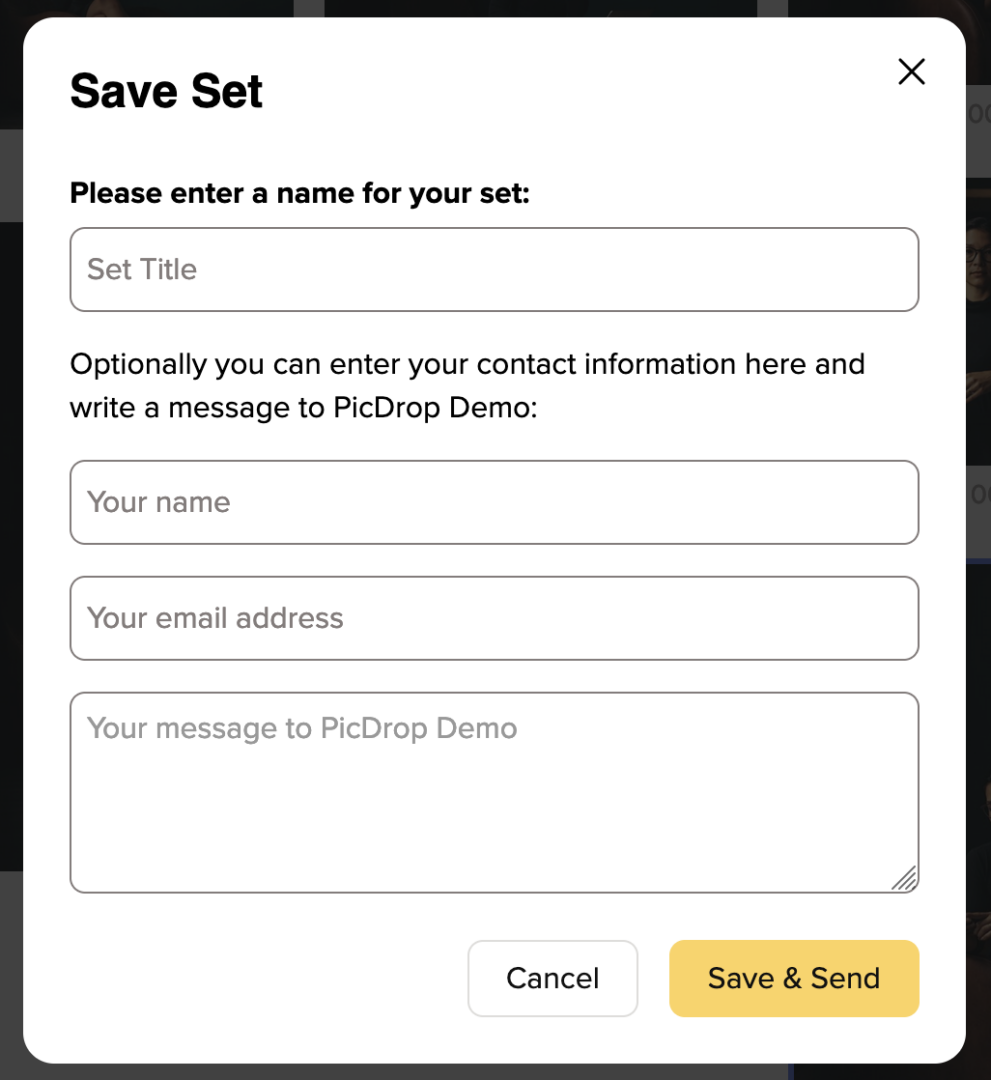
Task: Click into the message to PicDrop Demo textarea
Action: (x=494, y=793)
